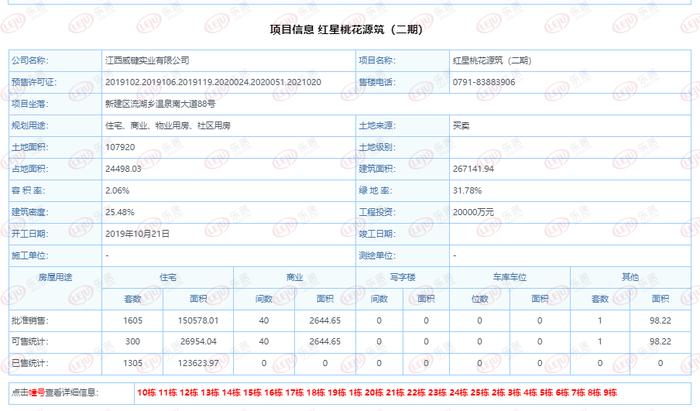Open the 10栋 building link

(146, 393)
